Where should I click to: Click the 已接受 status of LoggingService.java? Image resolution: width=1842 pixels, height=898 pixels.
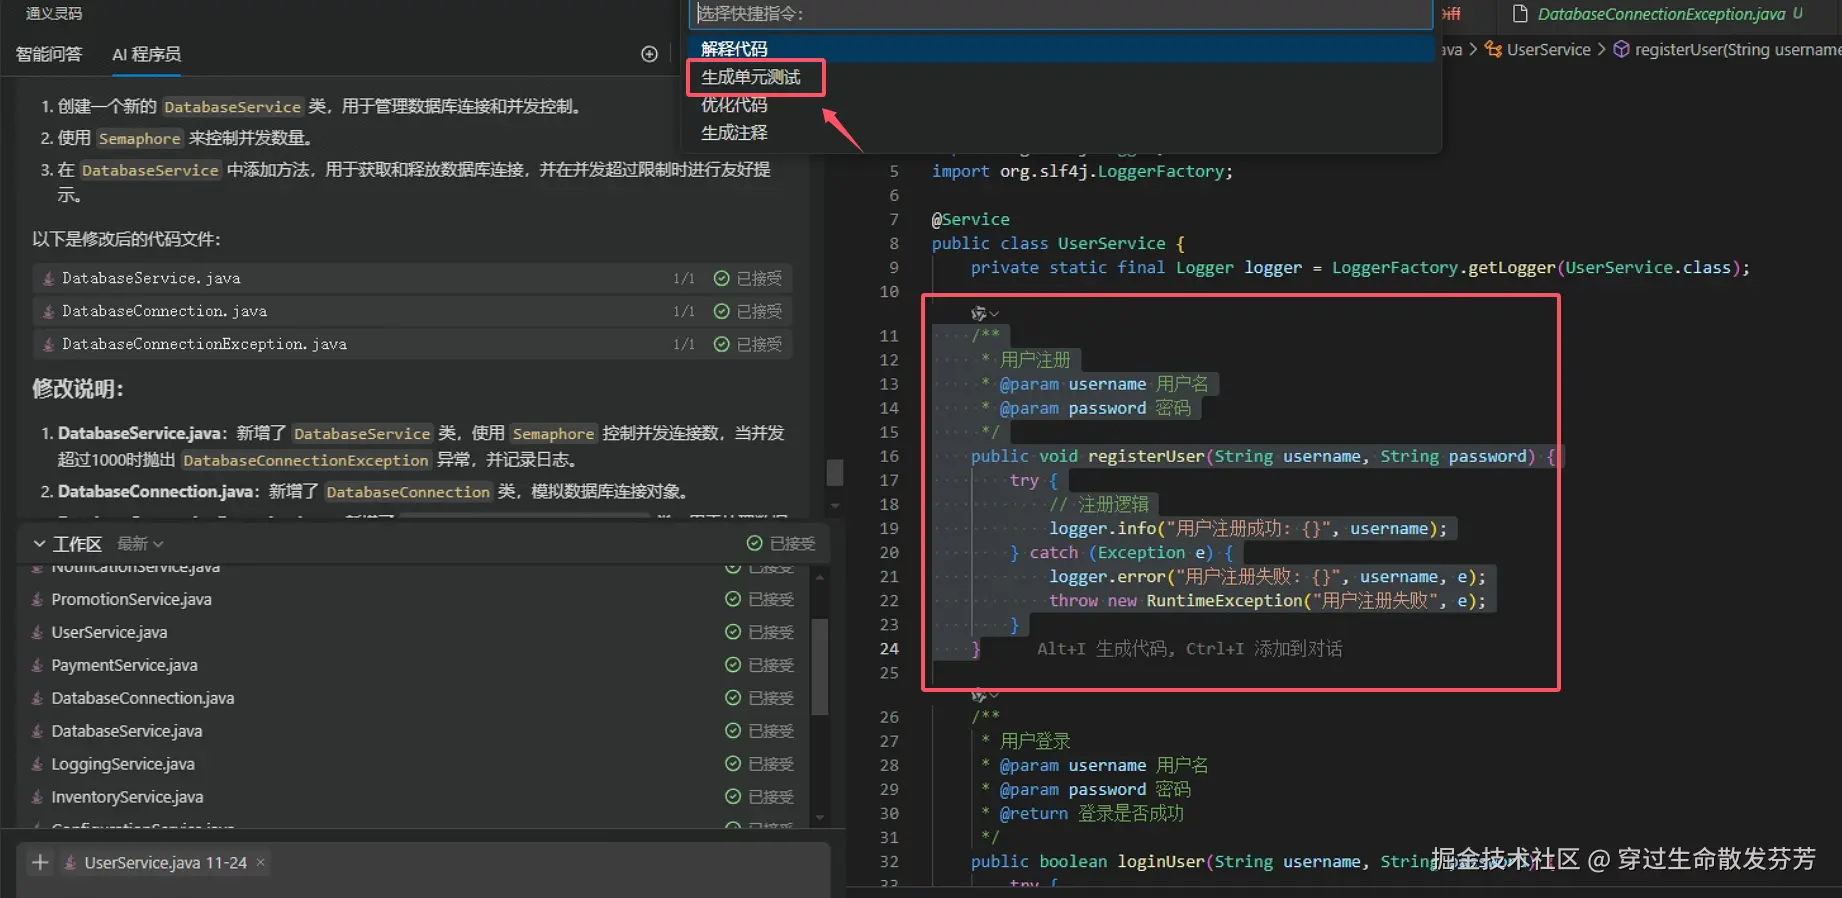(771, 764)
